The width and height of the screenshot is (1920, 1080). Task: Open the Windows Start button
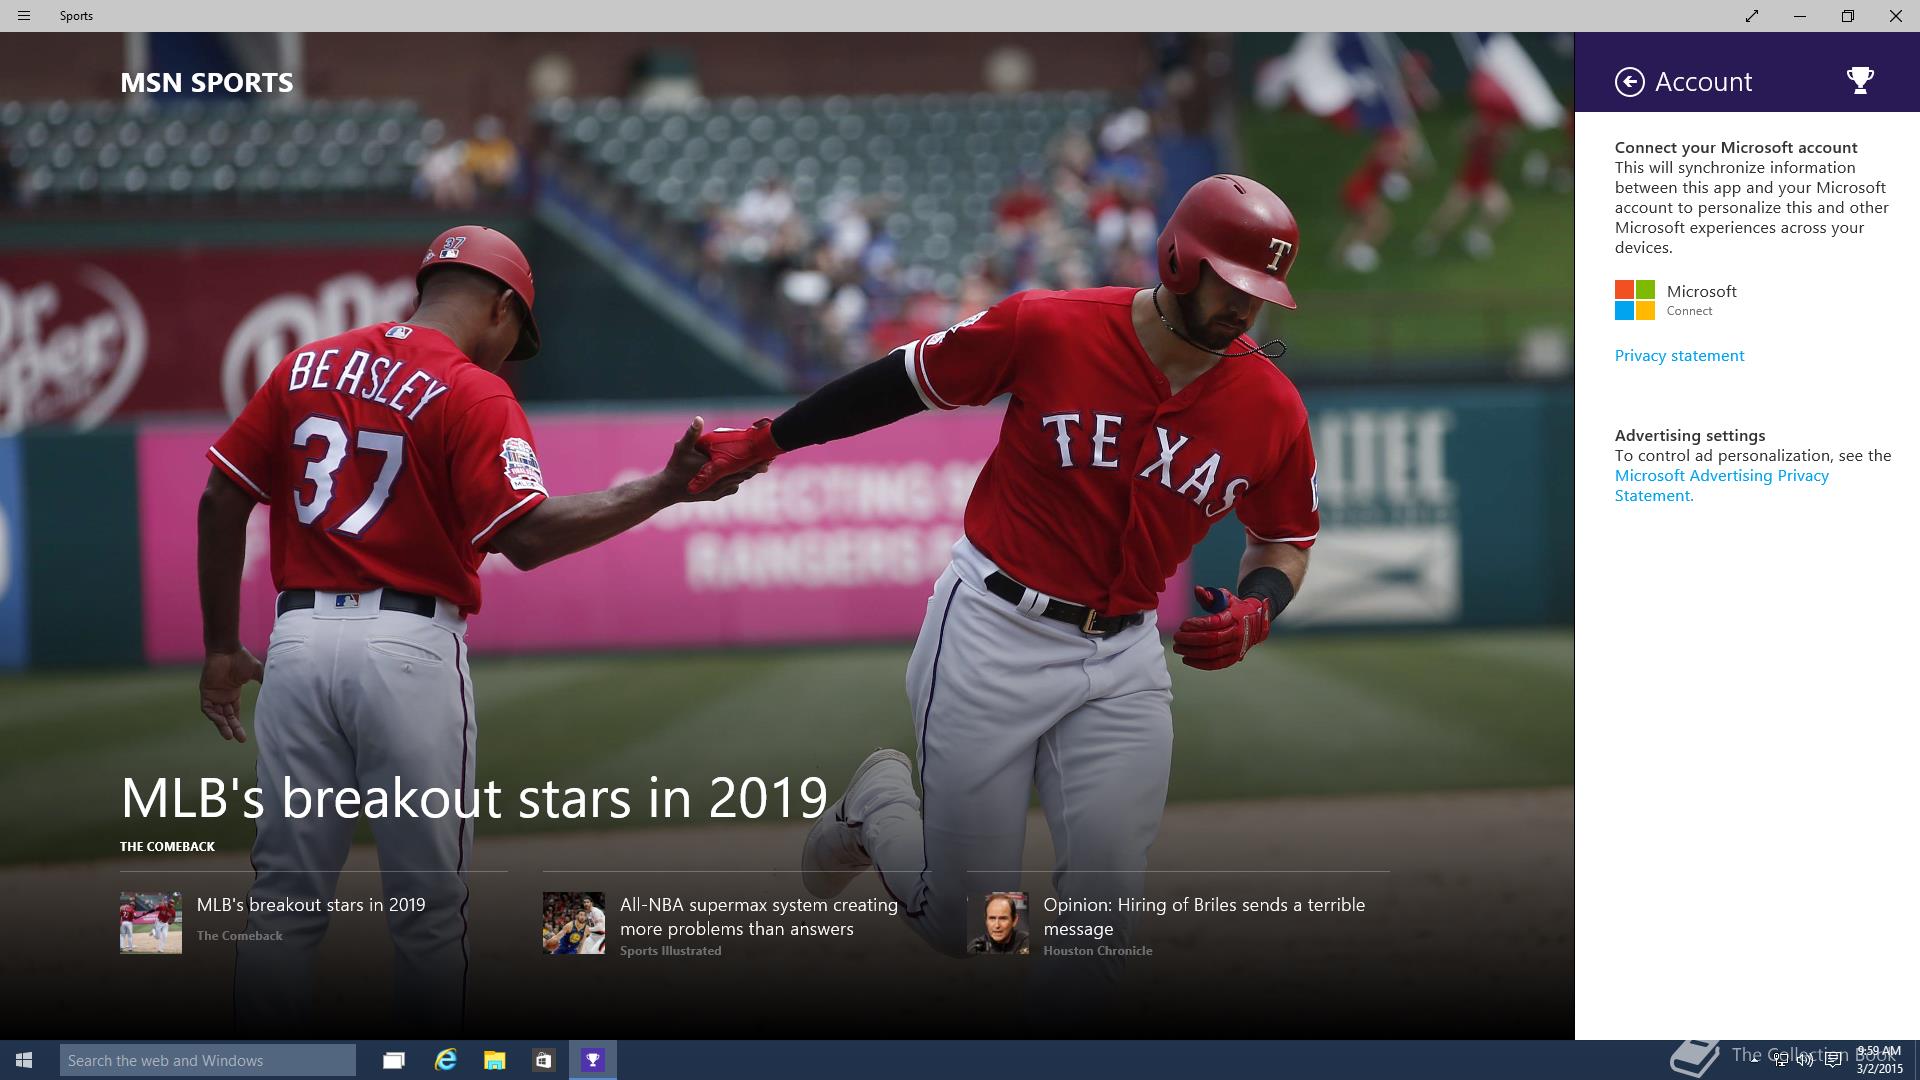[x=24, y=1060]
